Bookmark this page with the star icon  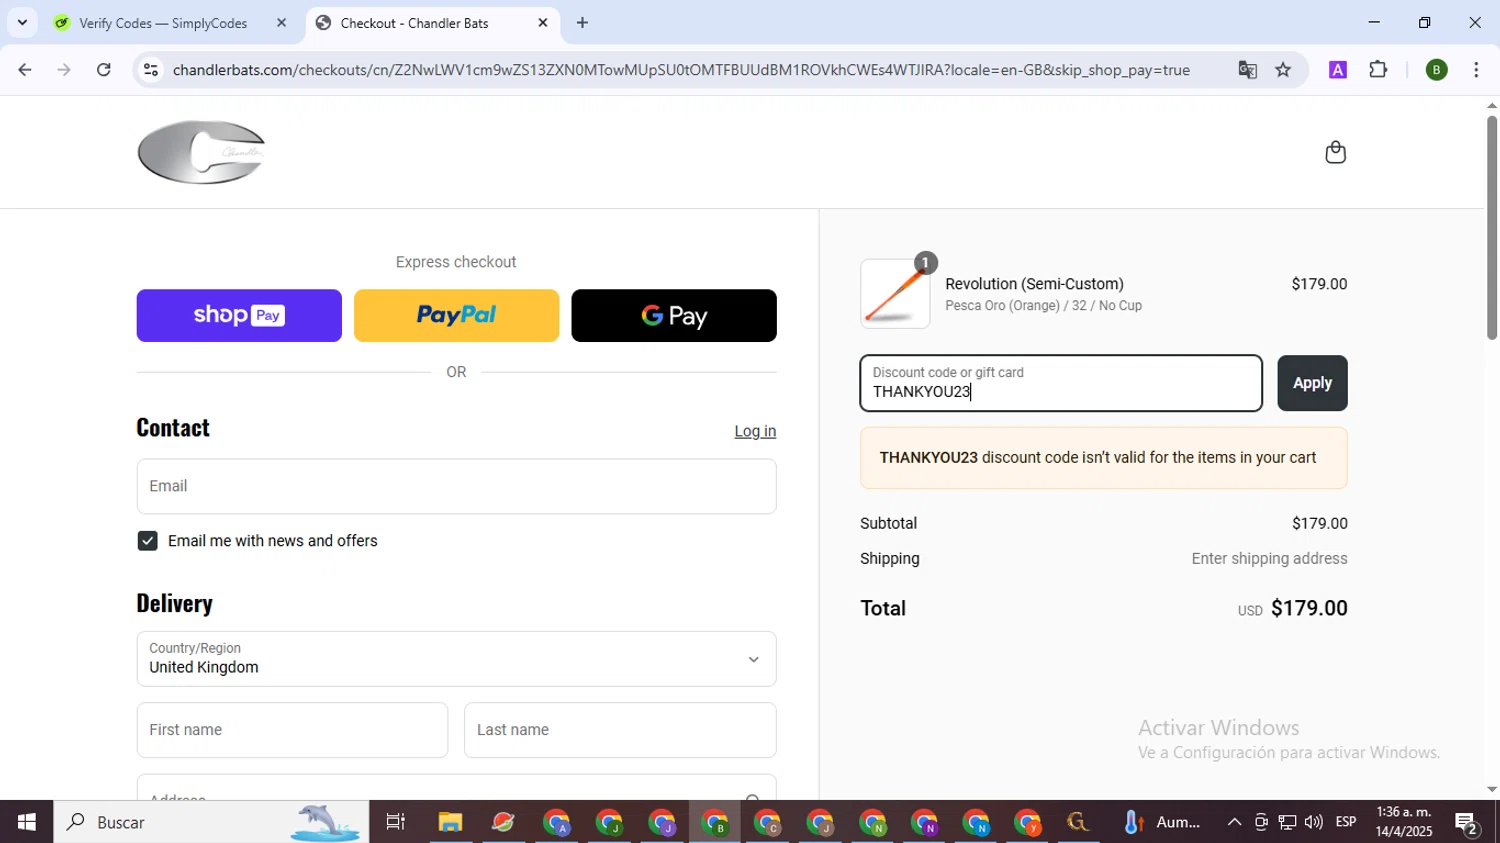click(1283, 70)
